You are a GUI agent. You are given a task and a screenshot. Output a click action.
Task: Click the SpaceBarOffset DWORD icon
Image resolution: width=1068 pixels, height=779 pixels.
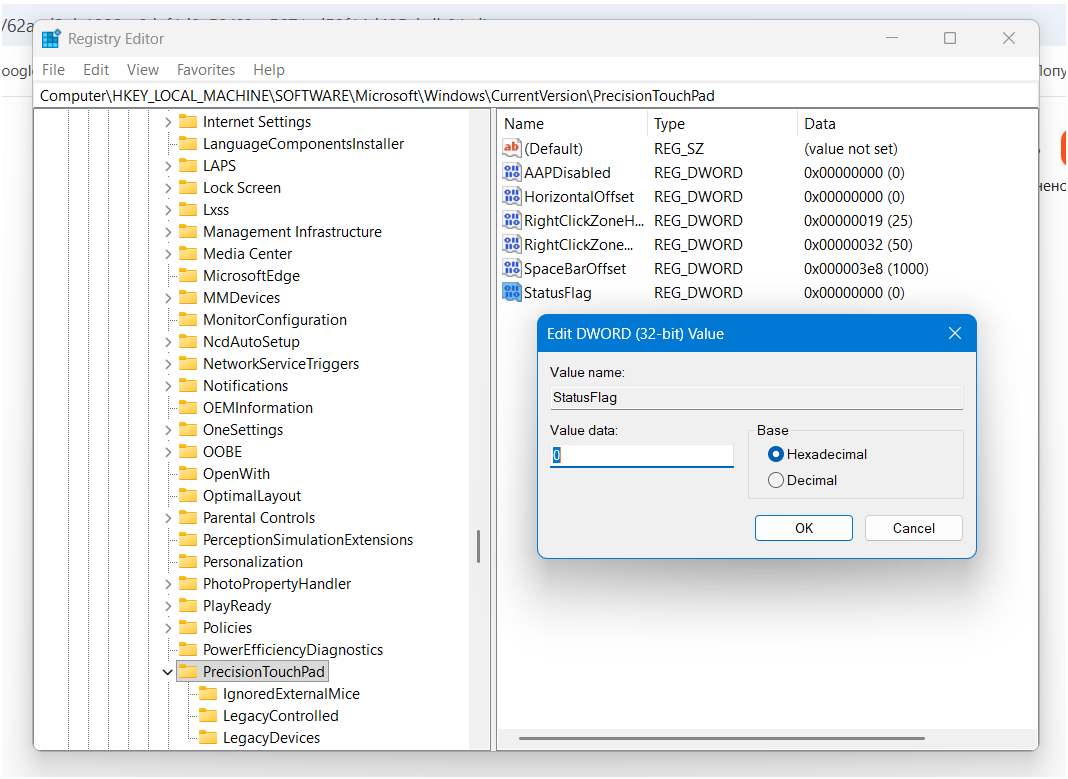(512, 268)
